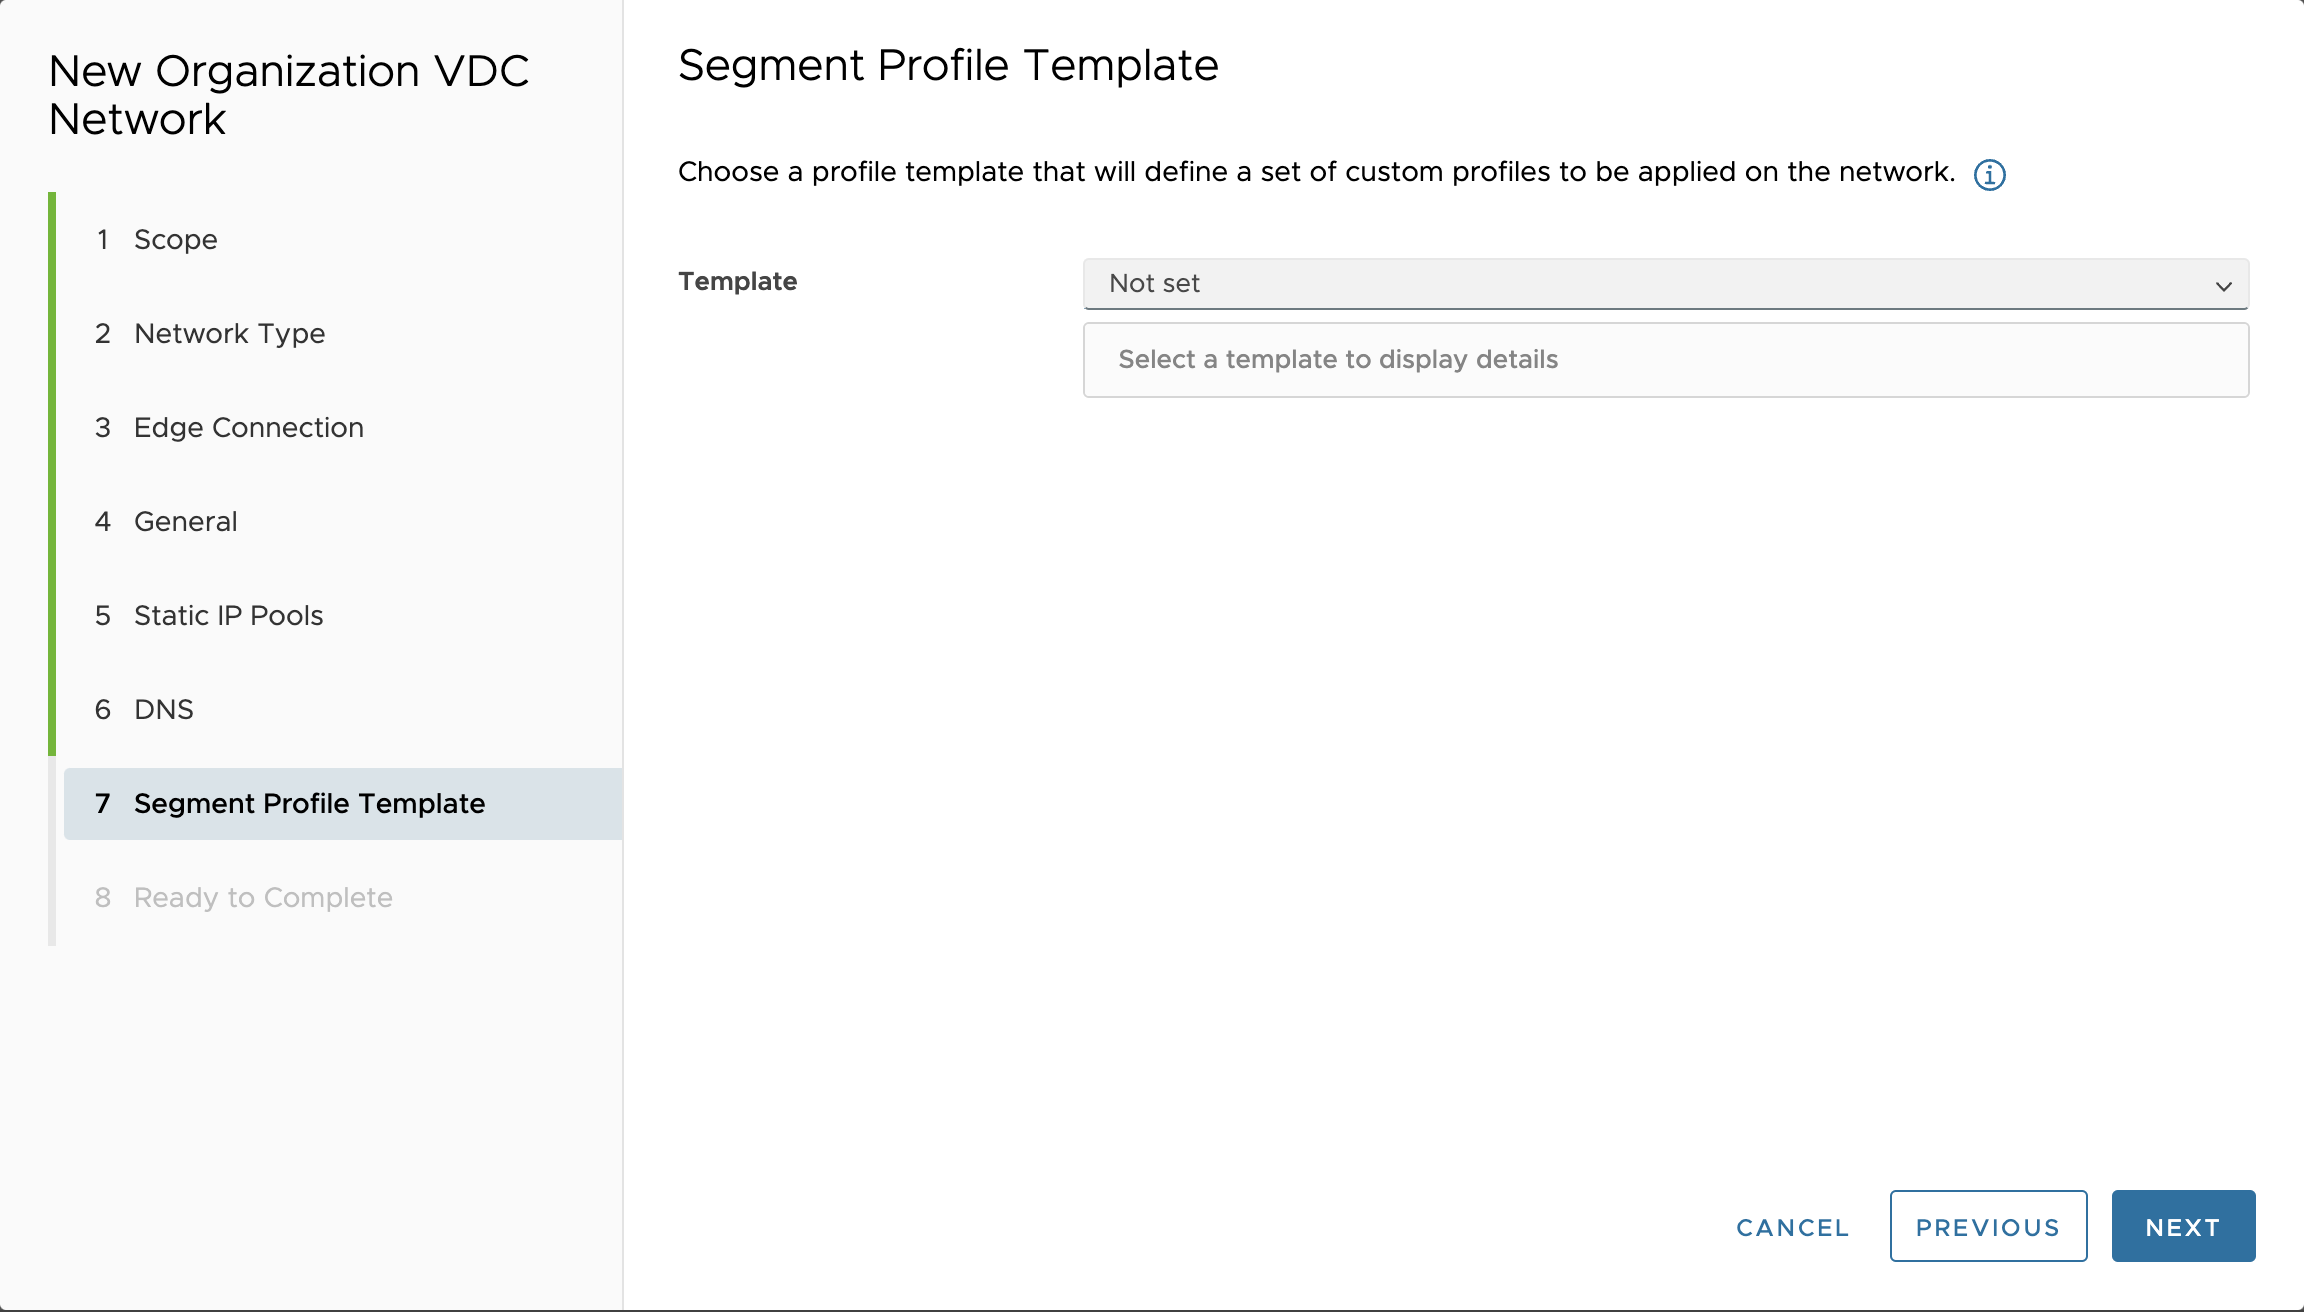
Task: Click the "Choose a profile template" description text
Action: coord(1315,172)
